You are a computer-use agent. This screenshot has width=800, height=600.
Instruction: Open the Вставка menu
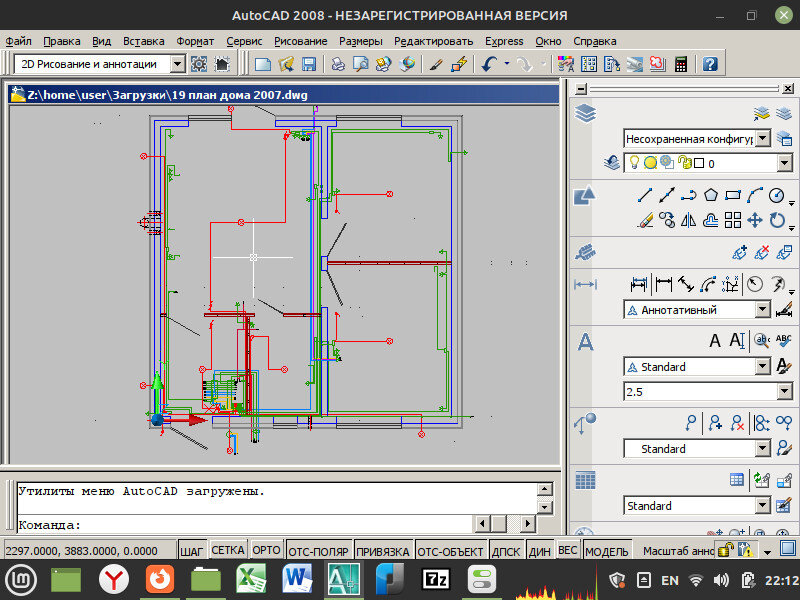(x=144, y=41)
